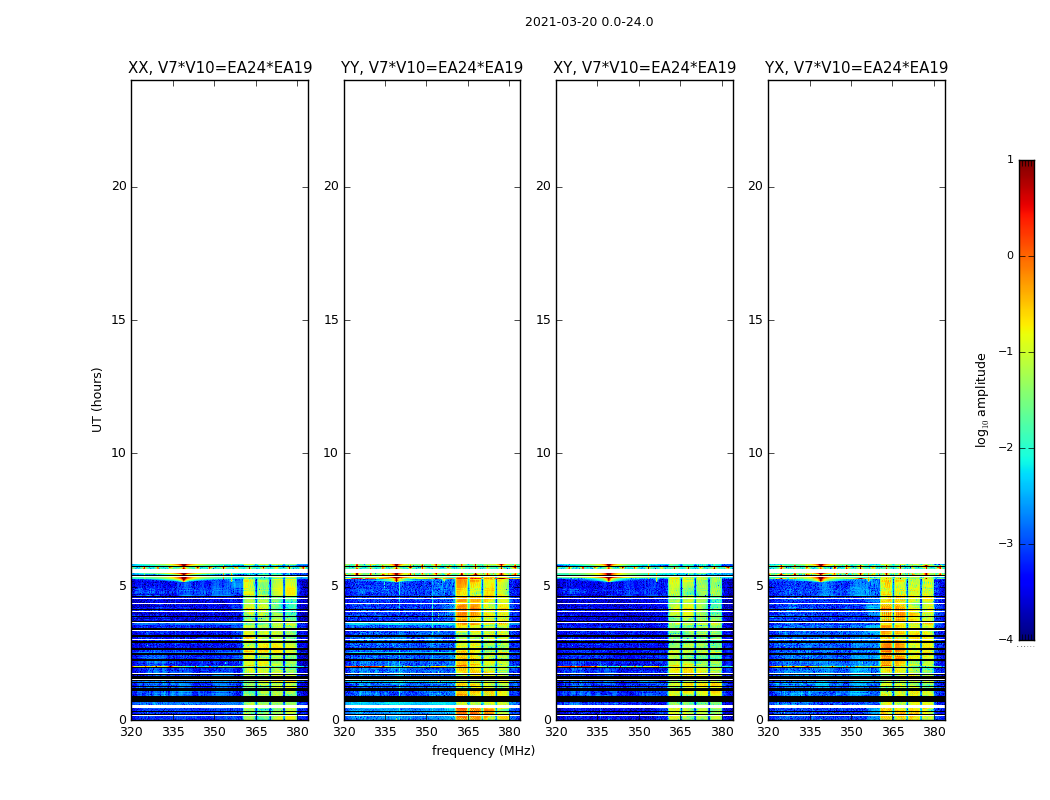Image resolution: width=1050 pixels, height=800 pixels.
Task: Click the 'frequency (MHz)' x-axis label
Action: pyautogui.click(x=483, y=751)
